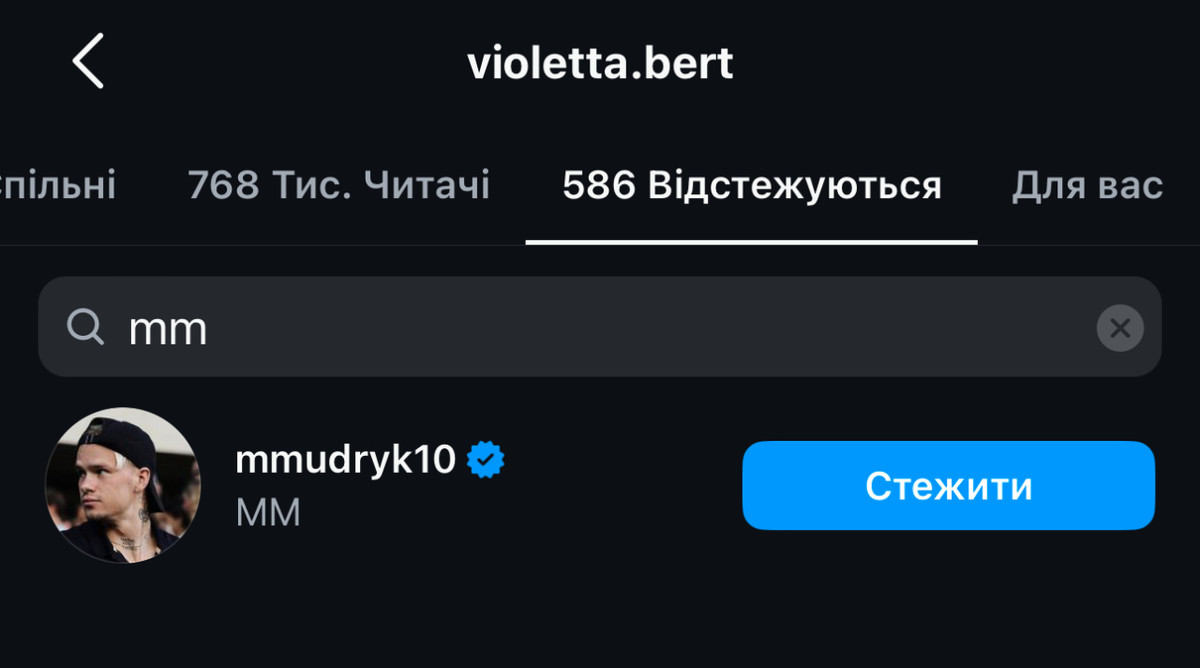Switch to the «768 Тис. Читачі» tab

coord(338,185)
